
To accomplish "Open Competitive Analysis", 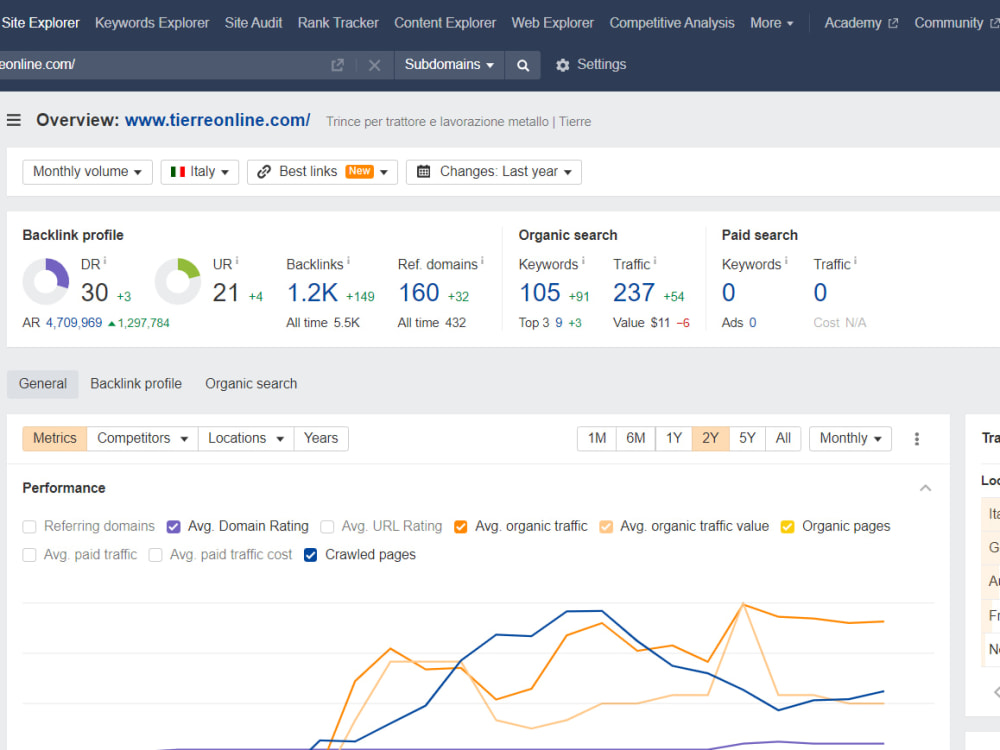I will [x=672, y=23].
